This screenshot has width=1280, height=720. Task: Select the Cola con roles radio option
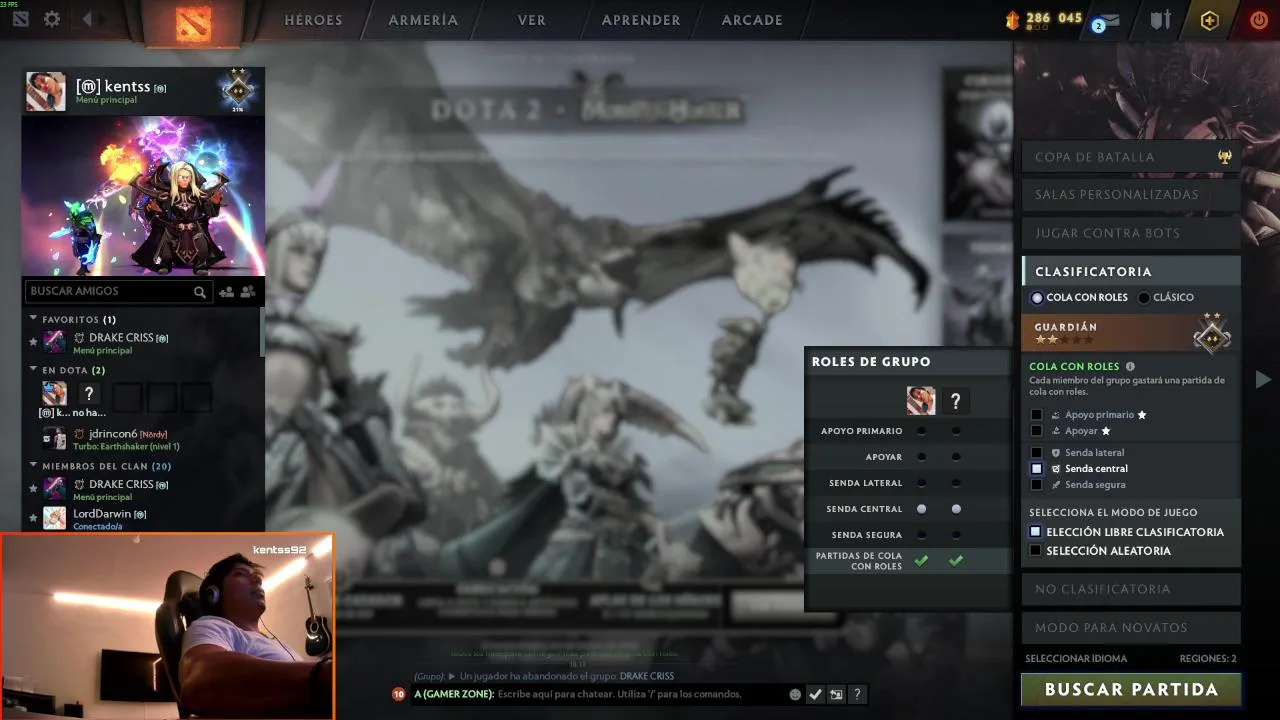1037,298
